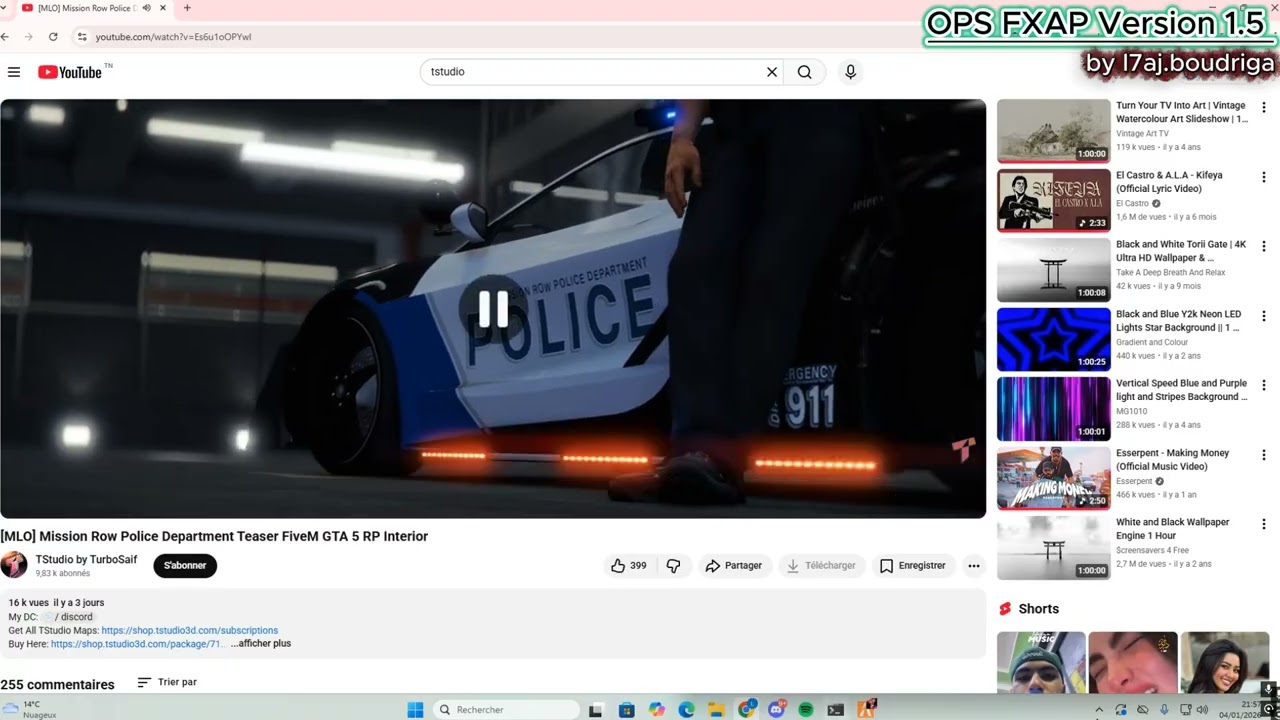Open the weather widget showing 14°C Nuageux

coord(30,710)
